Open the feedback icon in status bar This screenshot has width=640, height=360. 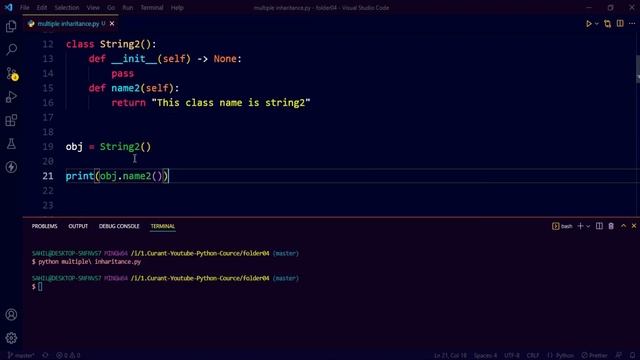[619, 356]
